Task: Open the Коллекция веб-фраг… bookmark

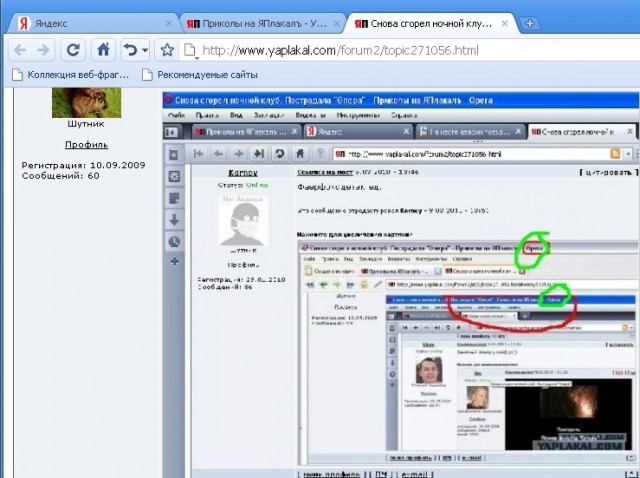Action: [x=71, y=75]
